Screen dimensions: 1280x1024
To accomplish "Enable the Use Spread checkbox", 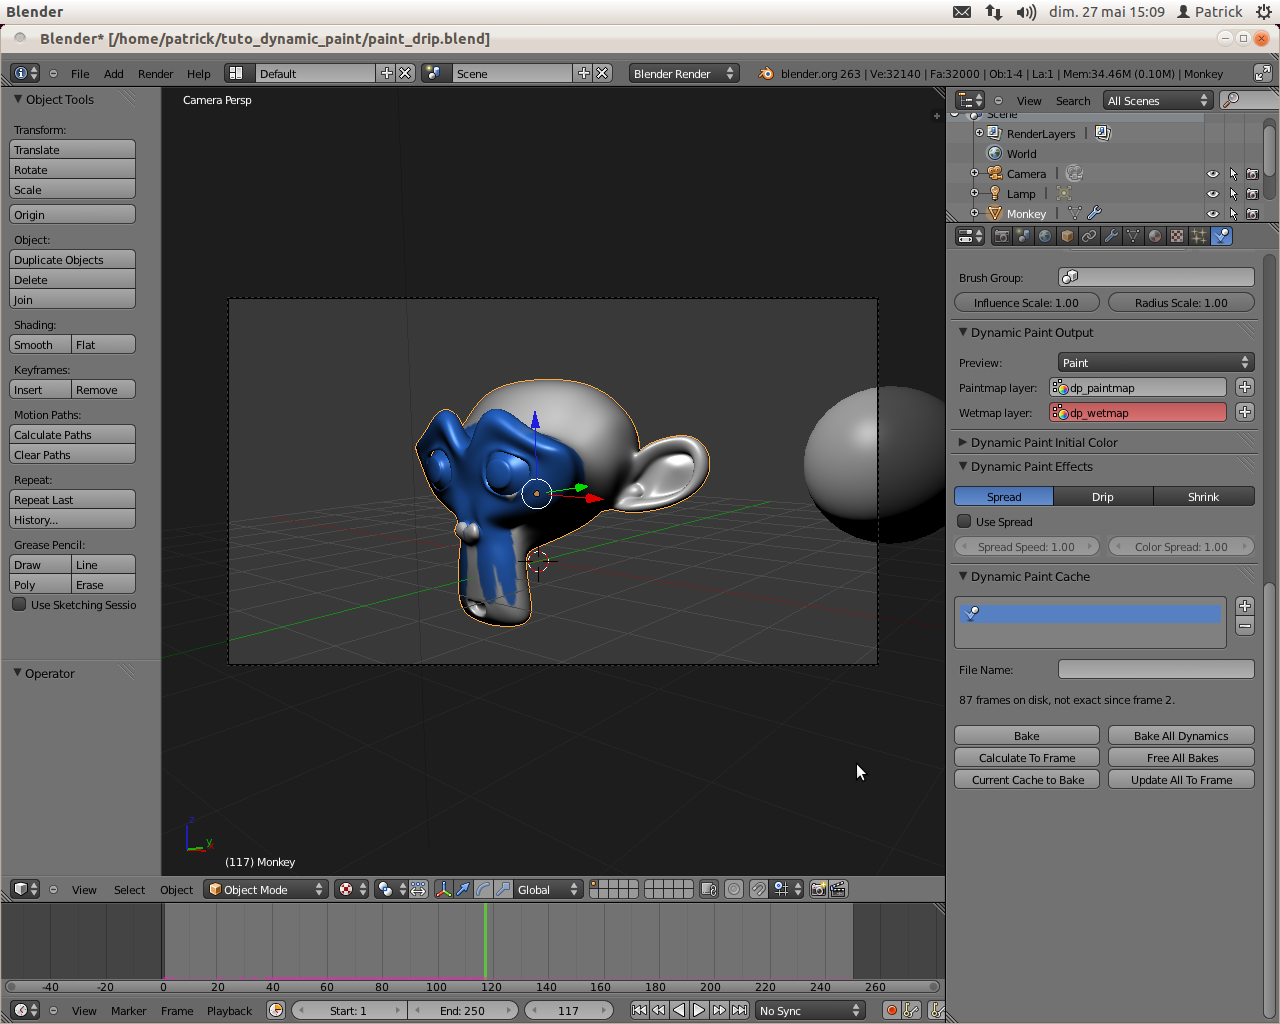I will pos(964,521).
